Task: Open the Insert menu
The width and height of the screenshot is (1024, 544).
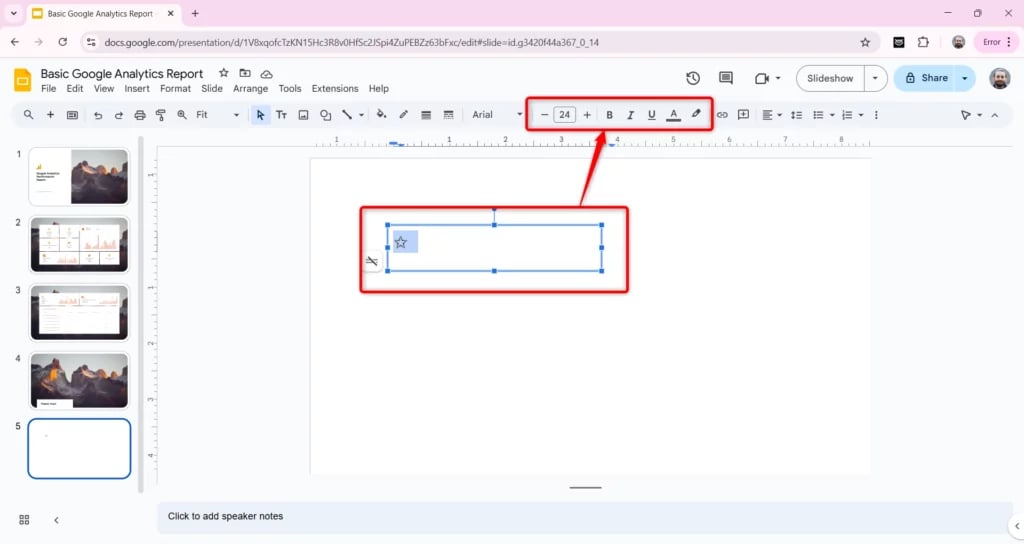Action: click(x=137, y=89)
